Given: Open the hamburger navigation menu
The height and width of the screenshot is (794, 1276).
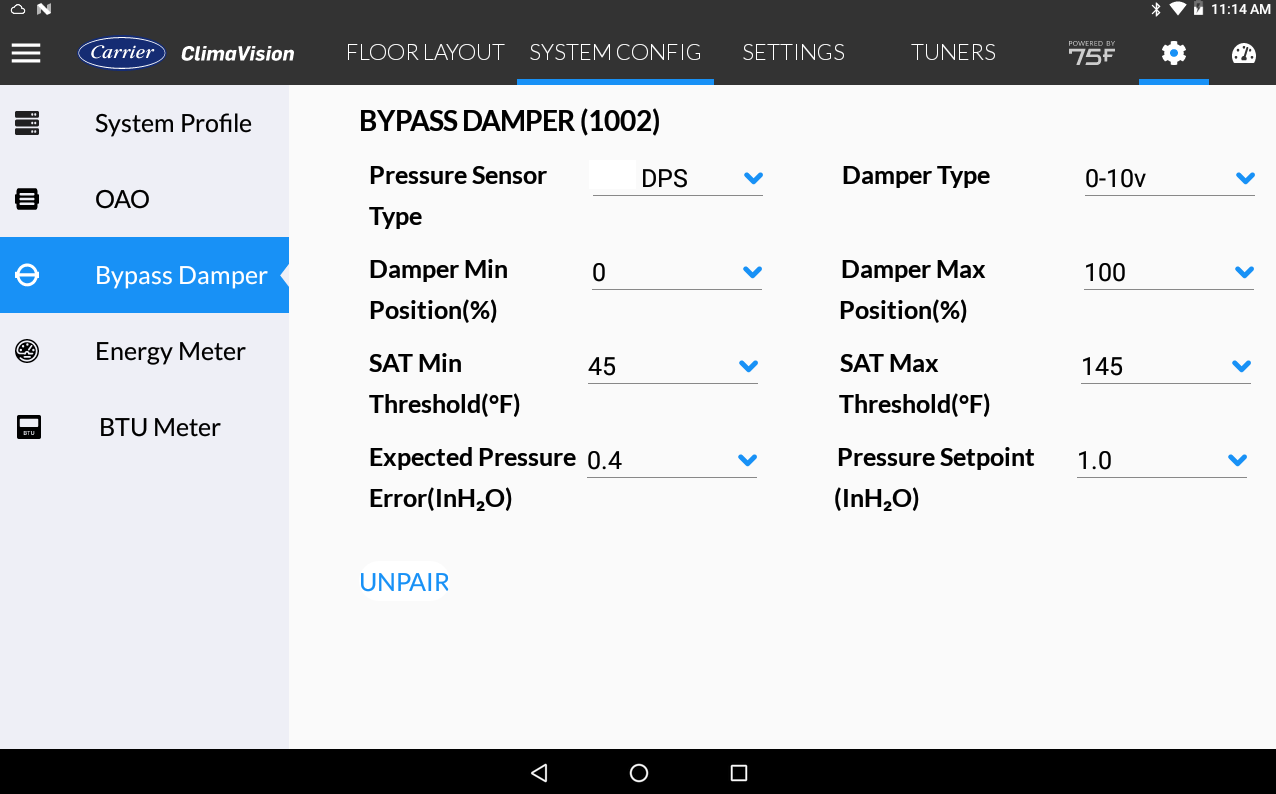Looking at the screenshot, I should 26,53.
